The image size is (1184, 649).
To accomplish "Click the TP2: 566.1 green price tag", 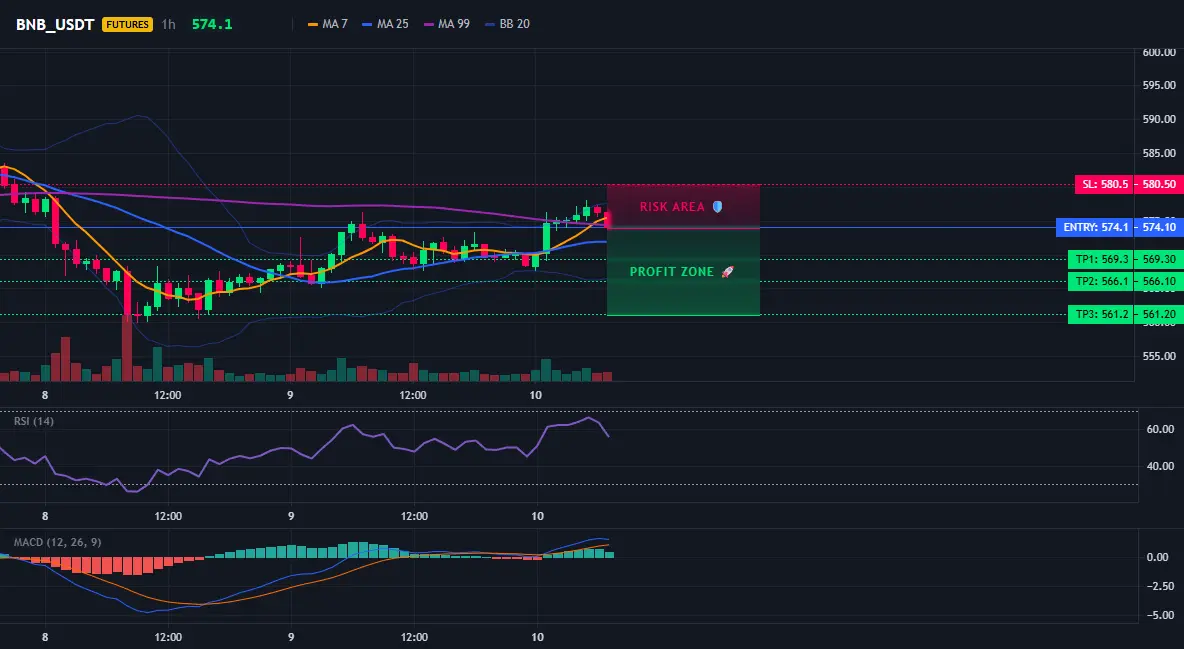I will pos(1100,281).
